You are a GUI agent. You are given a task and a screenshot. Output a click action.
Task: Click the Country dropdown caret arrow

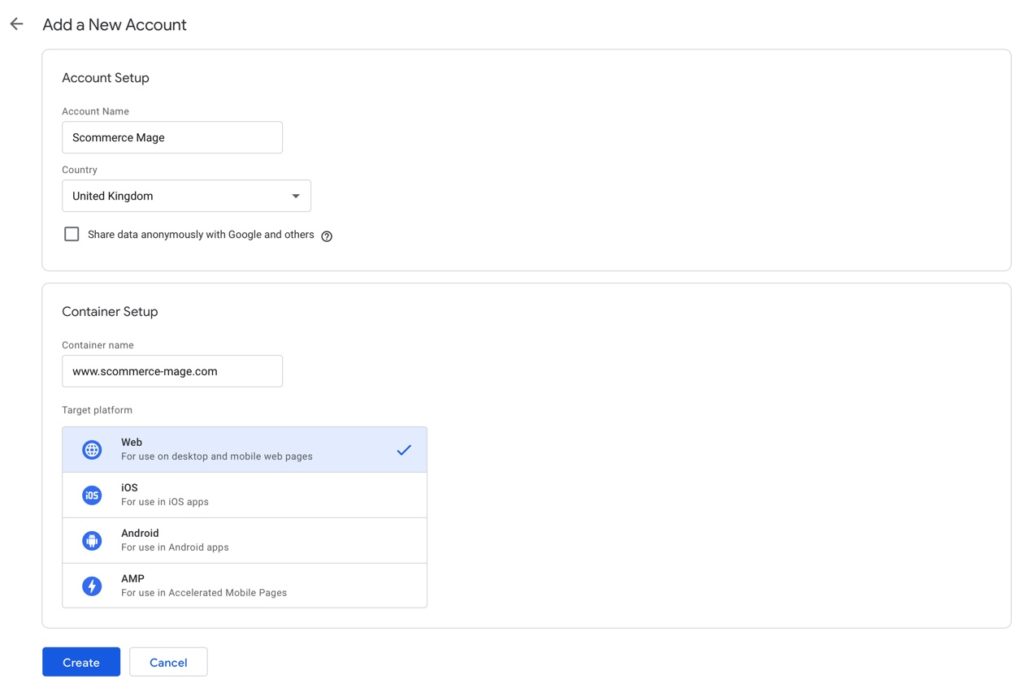[295, 195]
